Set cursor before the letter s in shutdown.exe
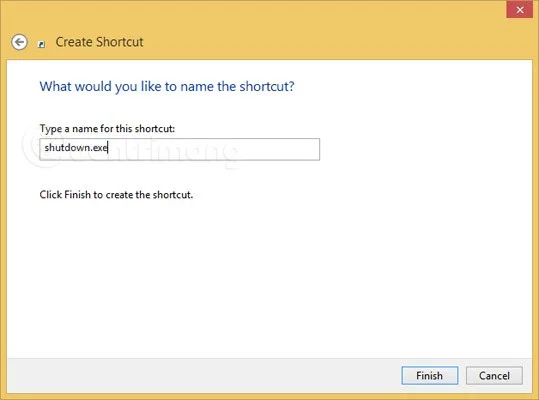Image resolution: width=539 pixels, height=400 pixels. (x=44, y=148)
